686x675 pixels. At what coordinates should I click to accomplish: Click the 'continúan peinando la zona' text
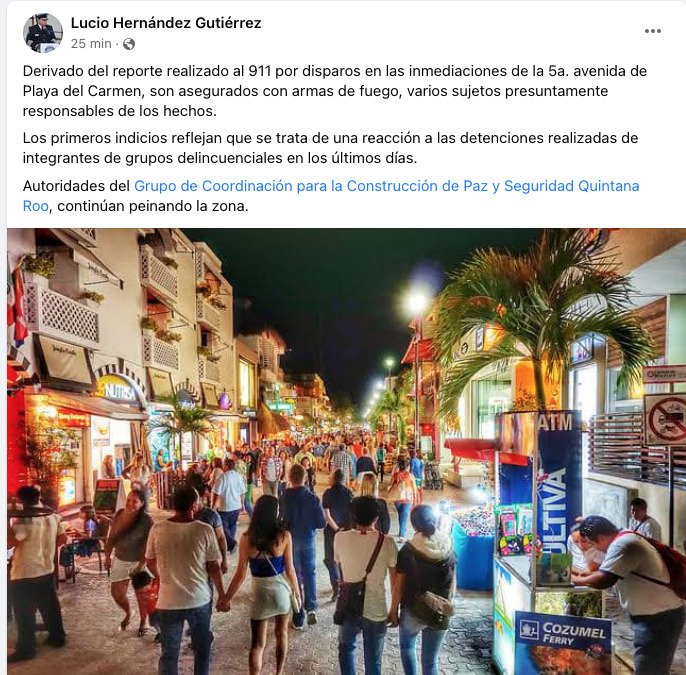pyautogui.click(x=153, y=206)
